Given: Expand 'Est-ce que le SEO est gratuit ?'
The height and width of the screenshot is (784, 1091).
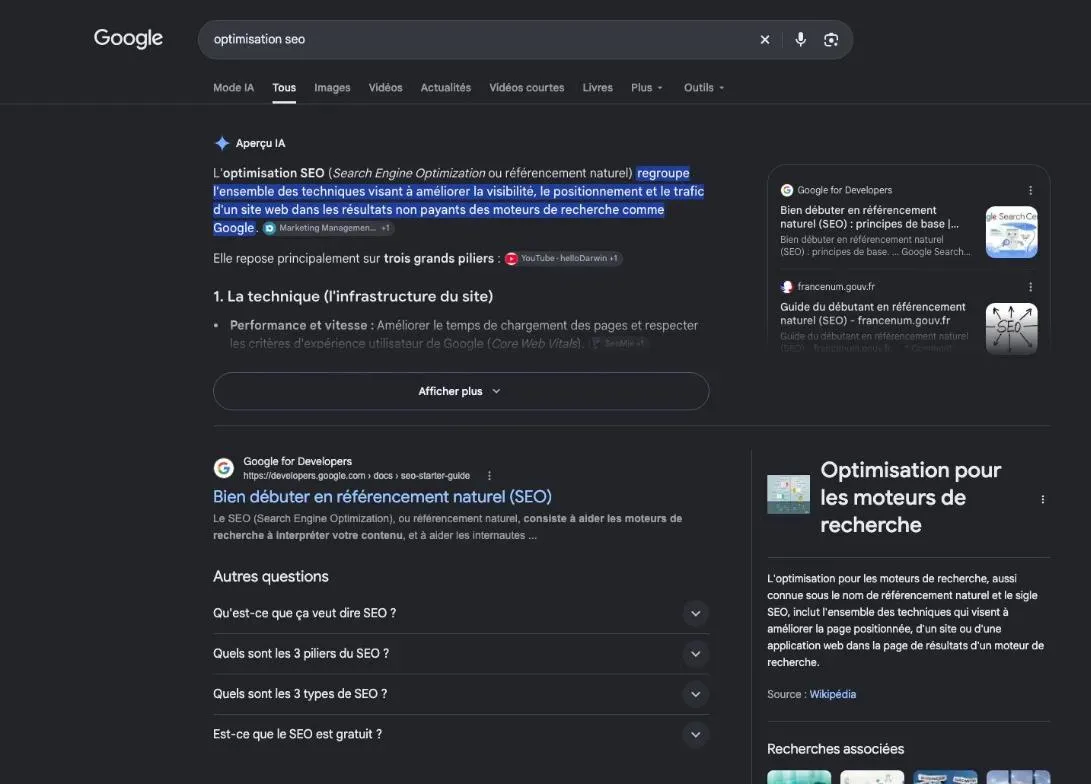Looking at the screenshot, I should 461,734.
